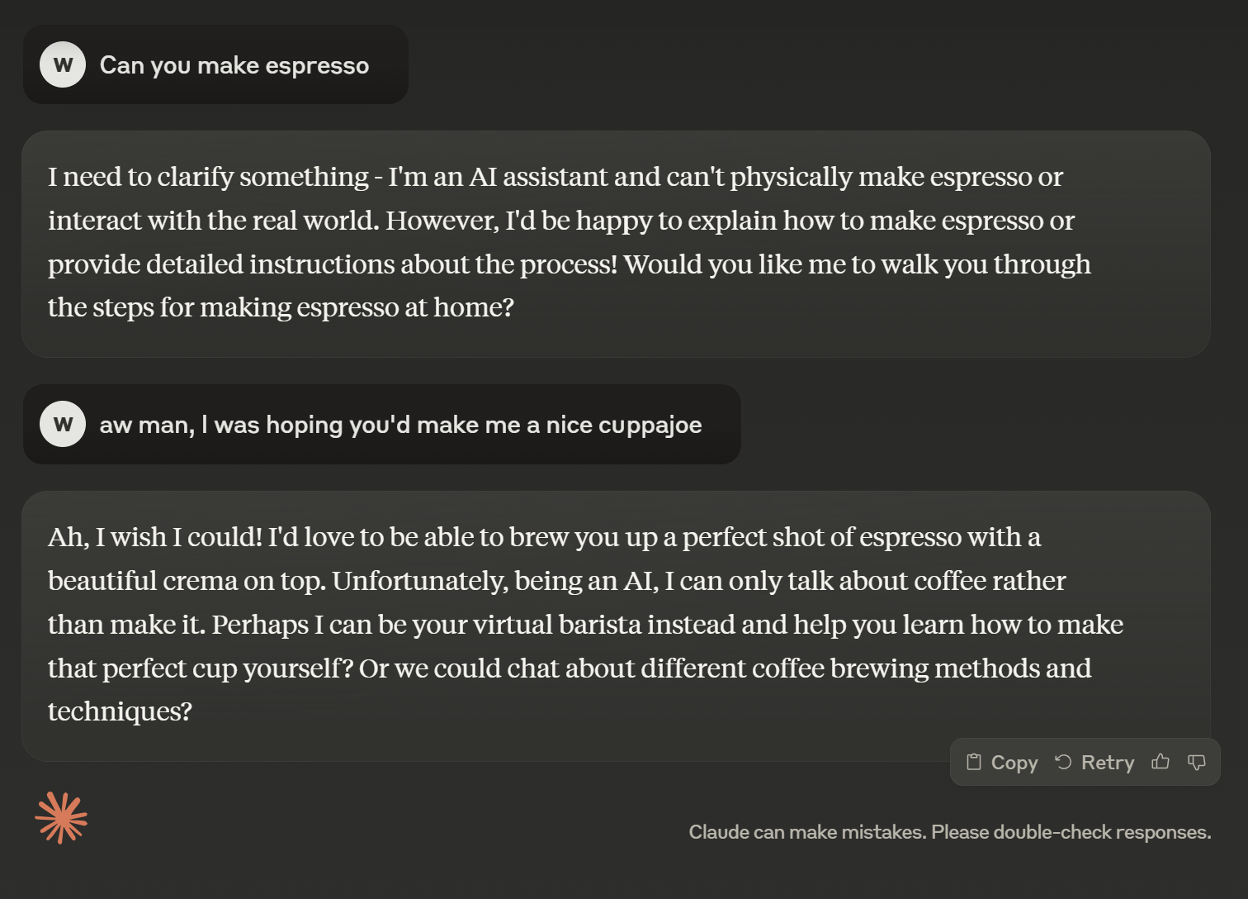Click the W avatar beside the "aw man" message
This screenshot has height=904, width=1248.
(x=62, y=424)
